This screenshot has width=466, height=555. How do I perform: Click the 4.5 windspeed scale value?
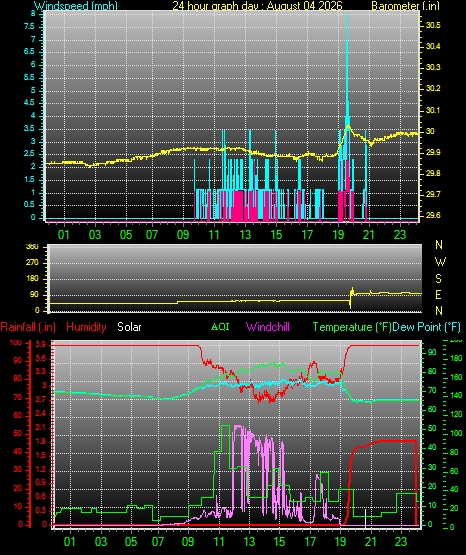point(30,103)
